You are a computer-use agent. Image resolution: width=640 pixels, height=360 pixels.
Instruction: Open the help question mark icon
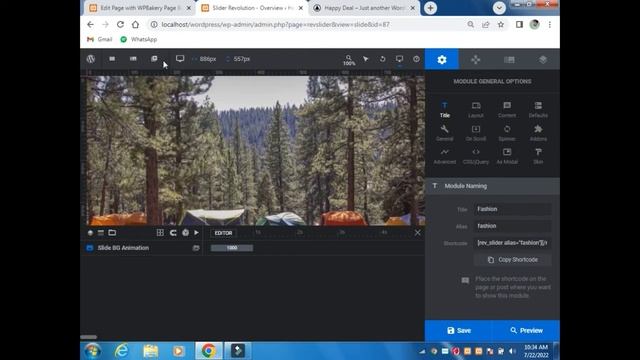pyautogui.click(x=416, y=59)
